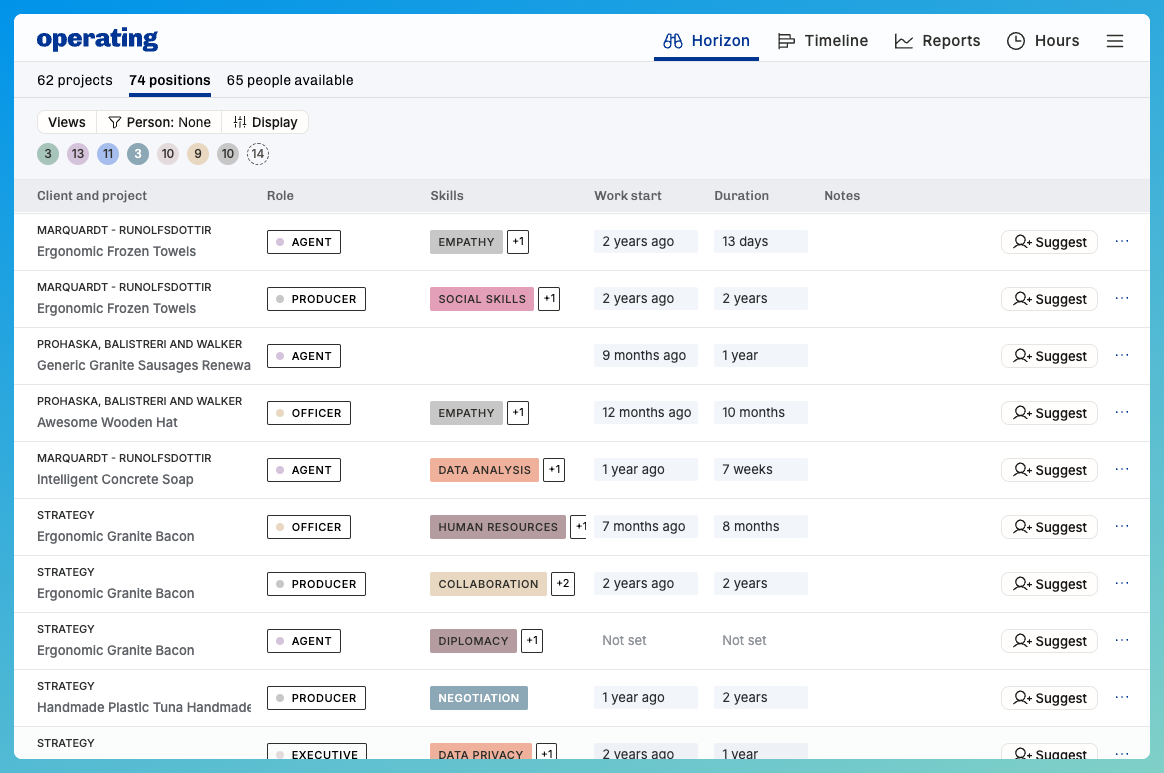The height and width of the screenshot is (773, 1164).
Task: Open more options for Handmade Plastic Tuna row
Action: click(x=1121, y=697)
